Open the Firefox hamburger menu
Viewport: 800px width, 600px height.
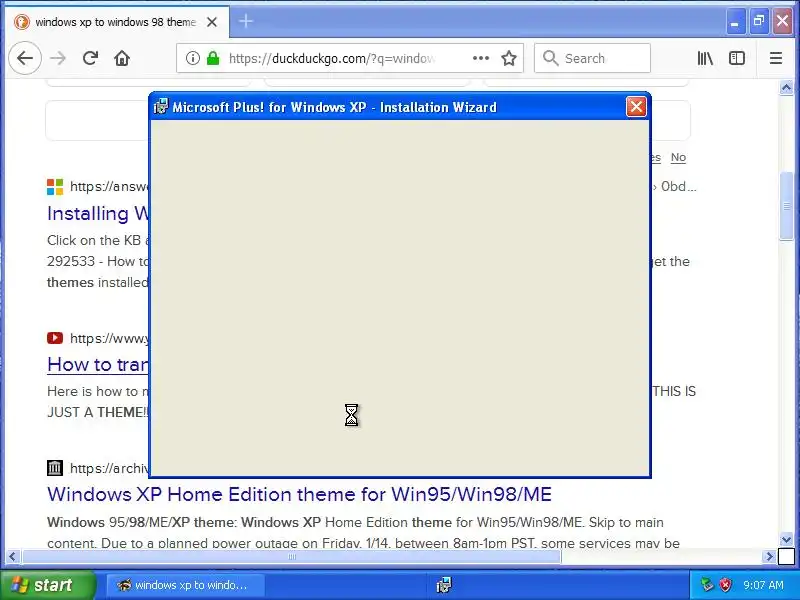click(x=776, y=58)
